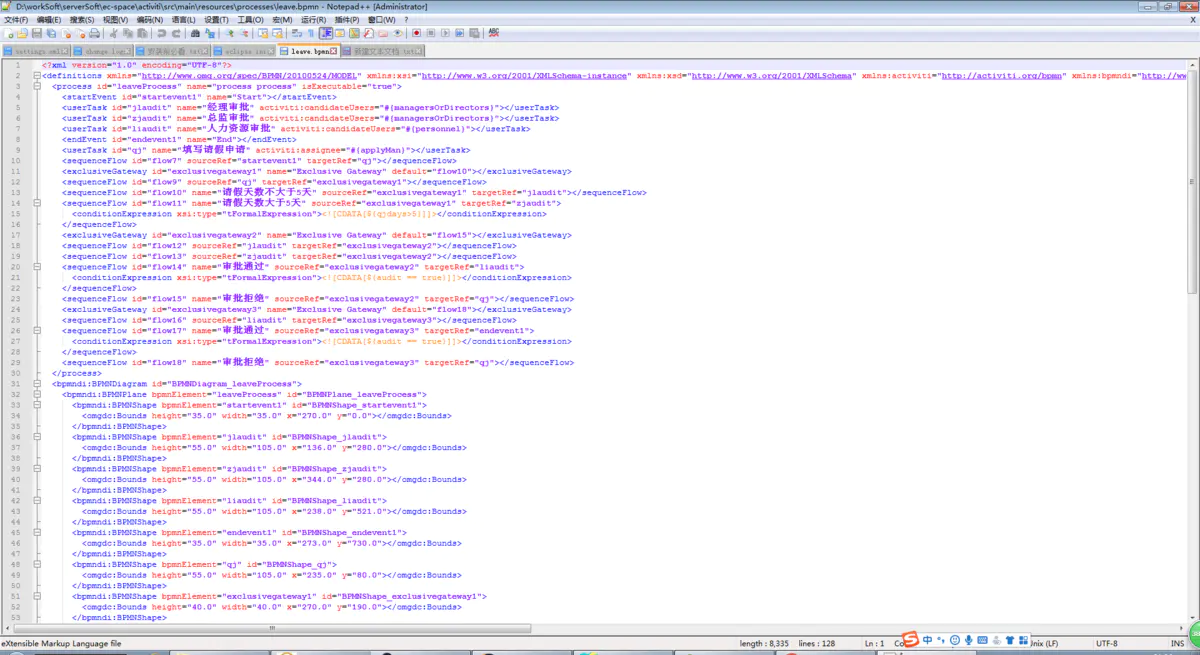Toggle INS insert mode in status bar
Image resolution: width=1200 pixels, height=655 pixels.
coord(1177,643)
